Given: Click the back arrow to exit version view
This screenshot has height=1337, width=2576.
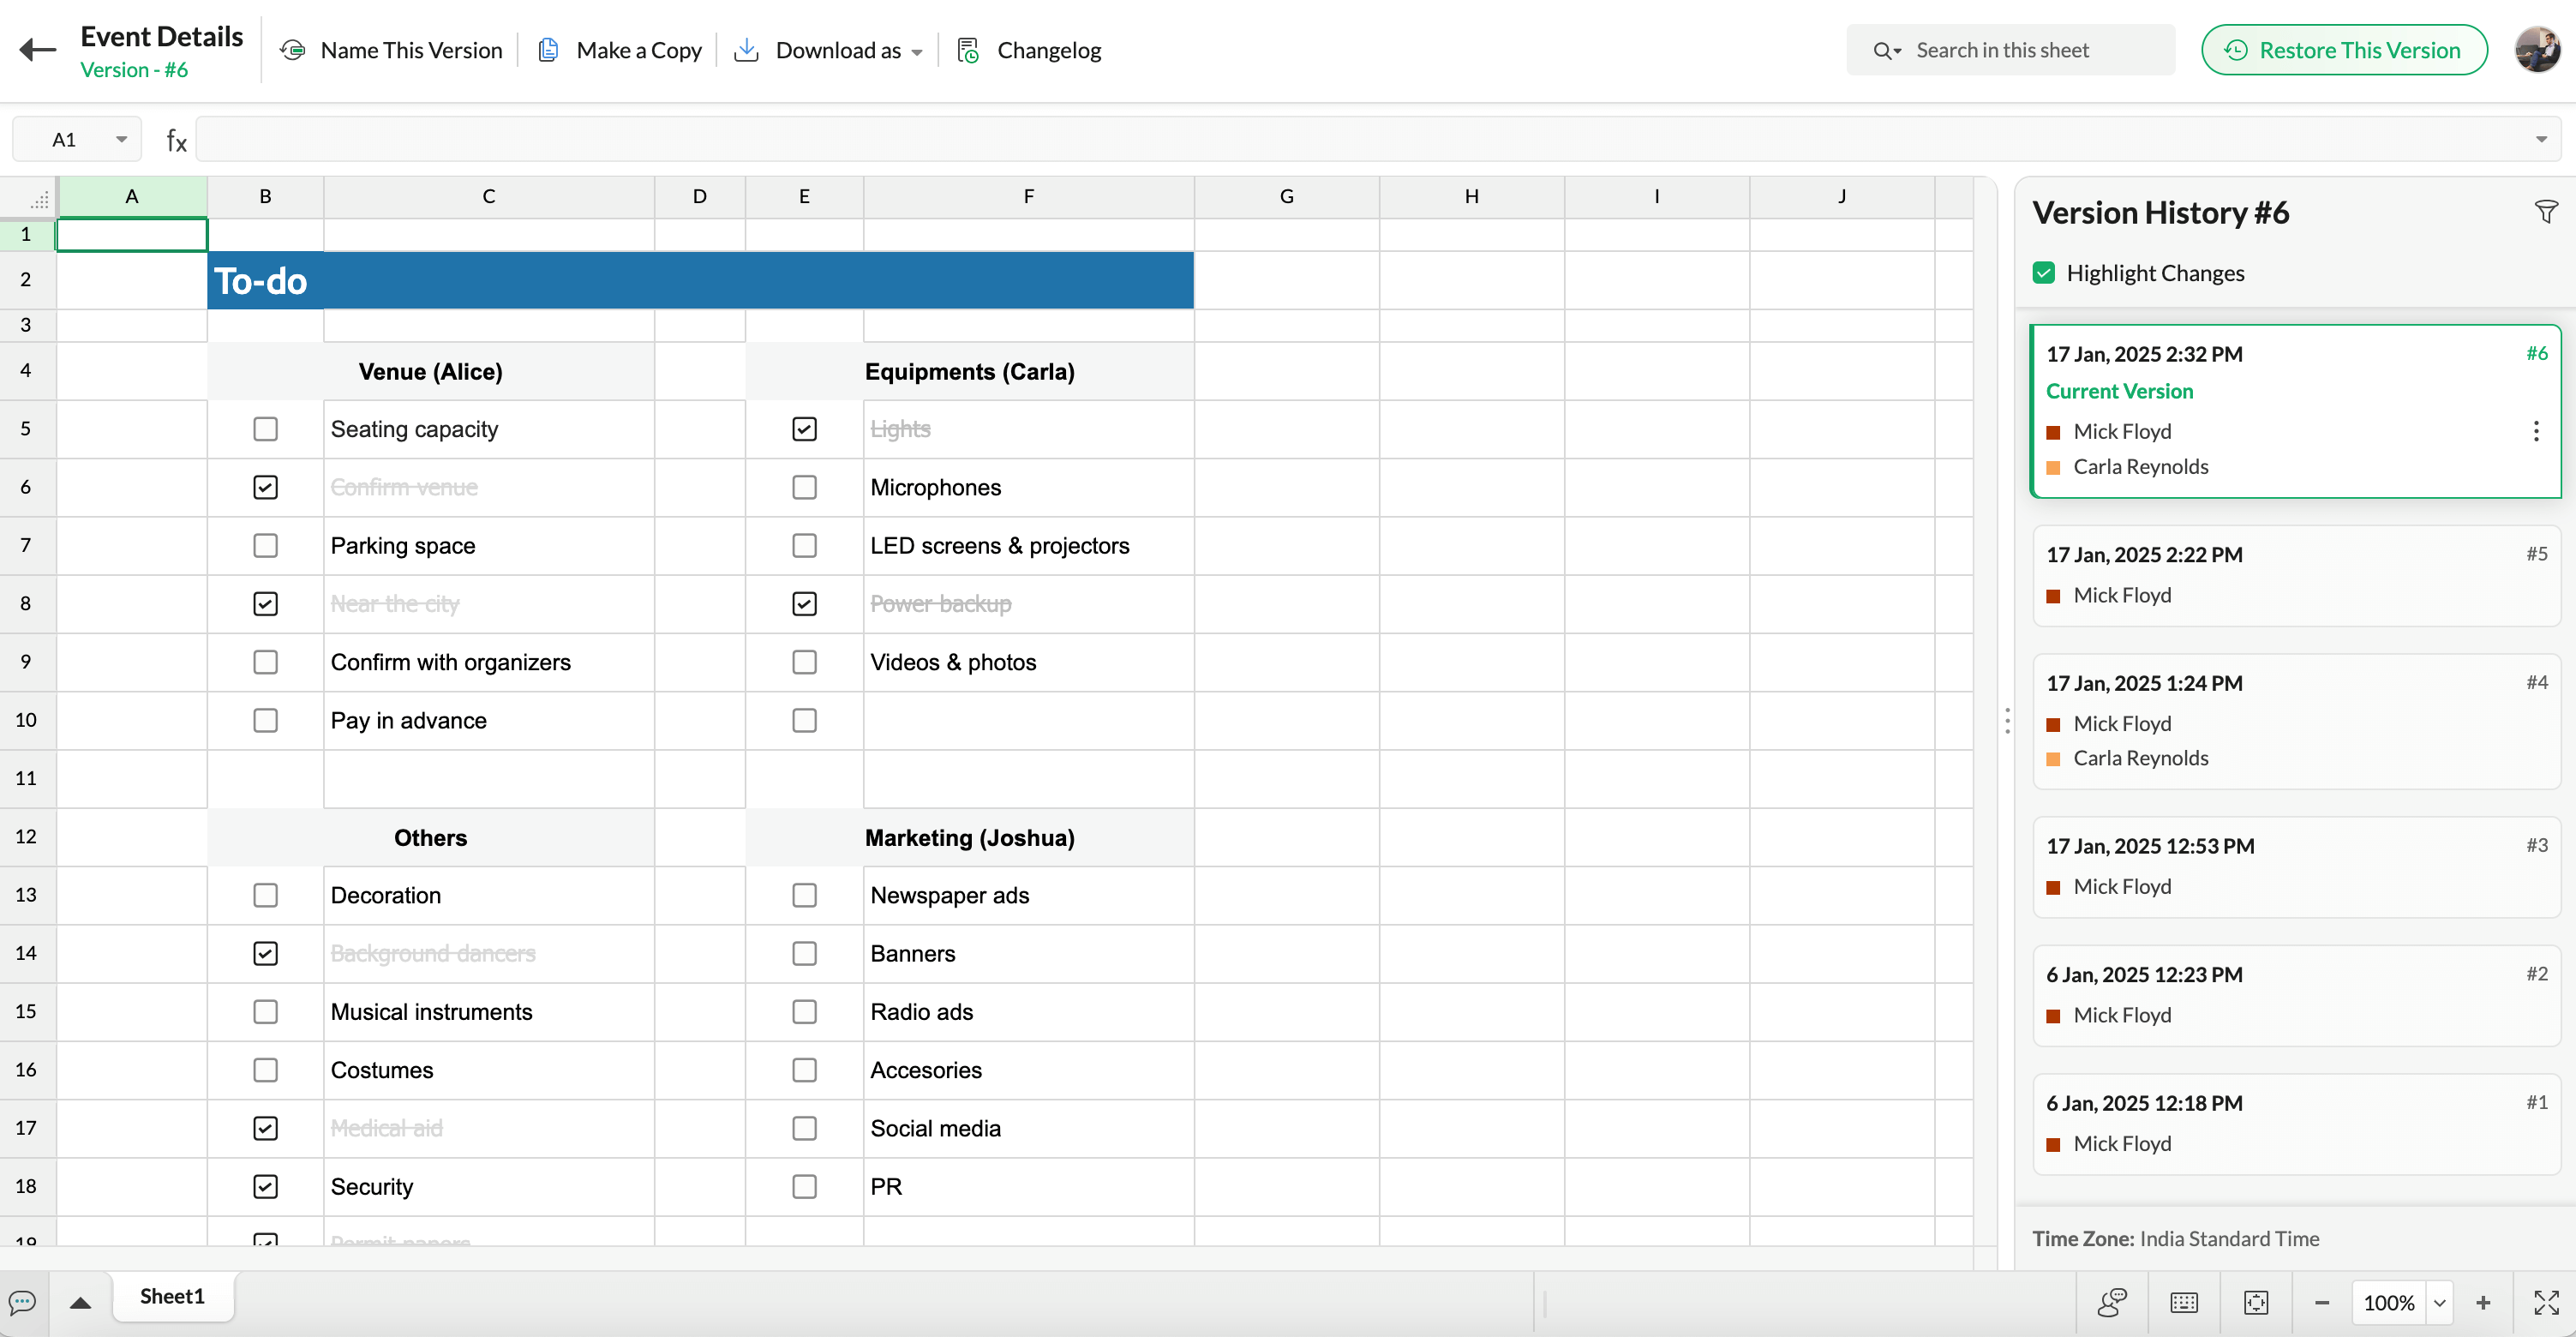Looking at the screenshot, I should point(37,49).
